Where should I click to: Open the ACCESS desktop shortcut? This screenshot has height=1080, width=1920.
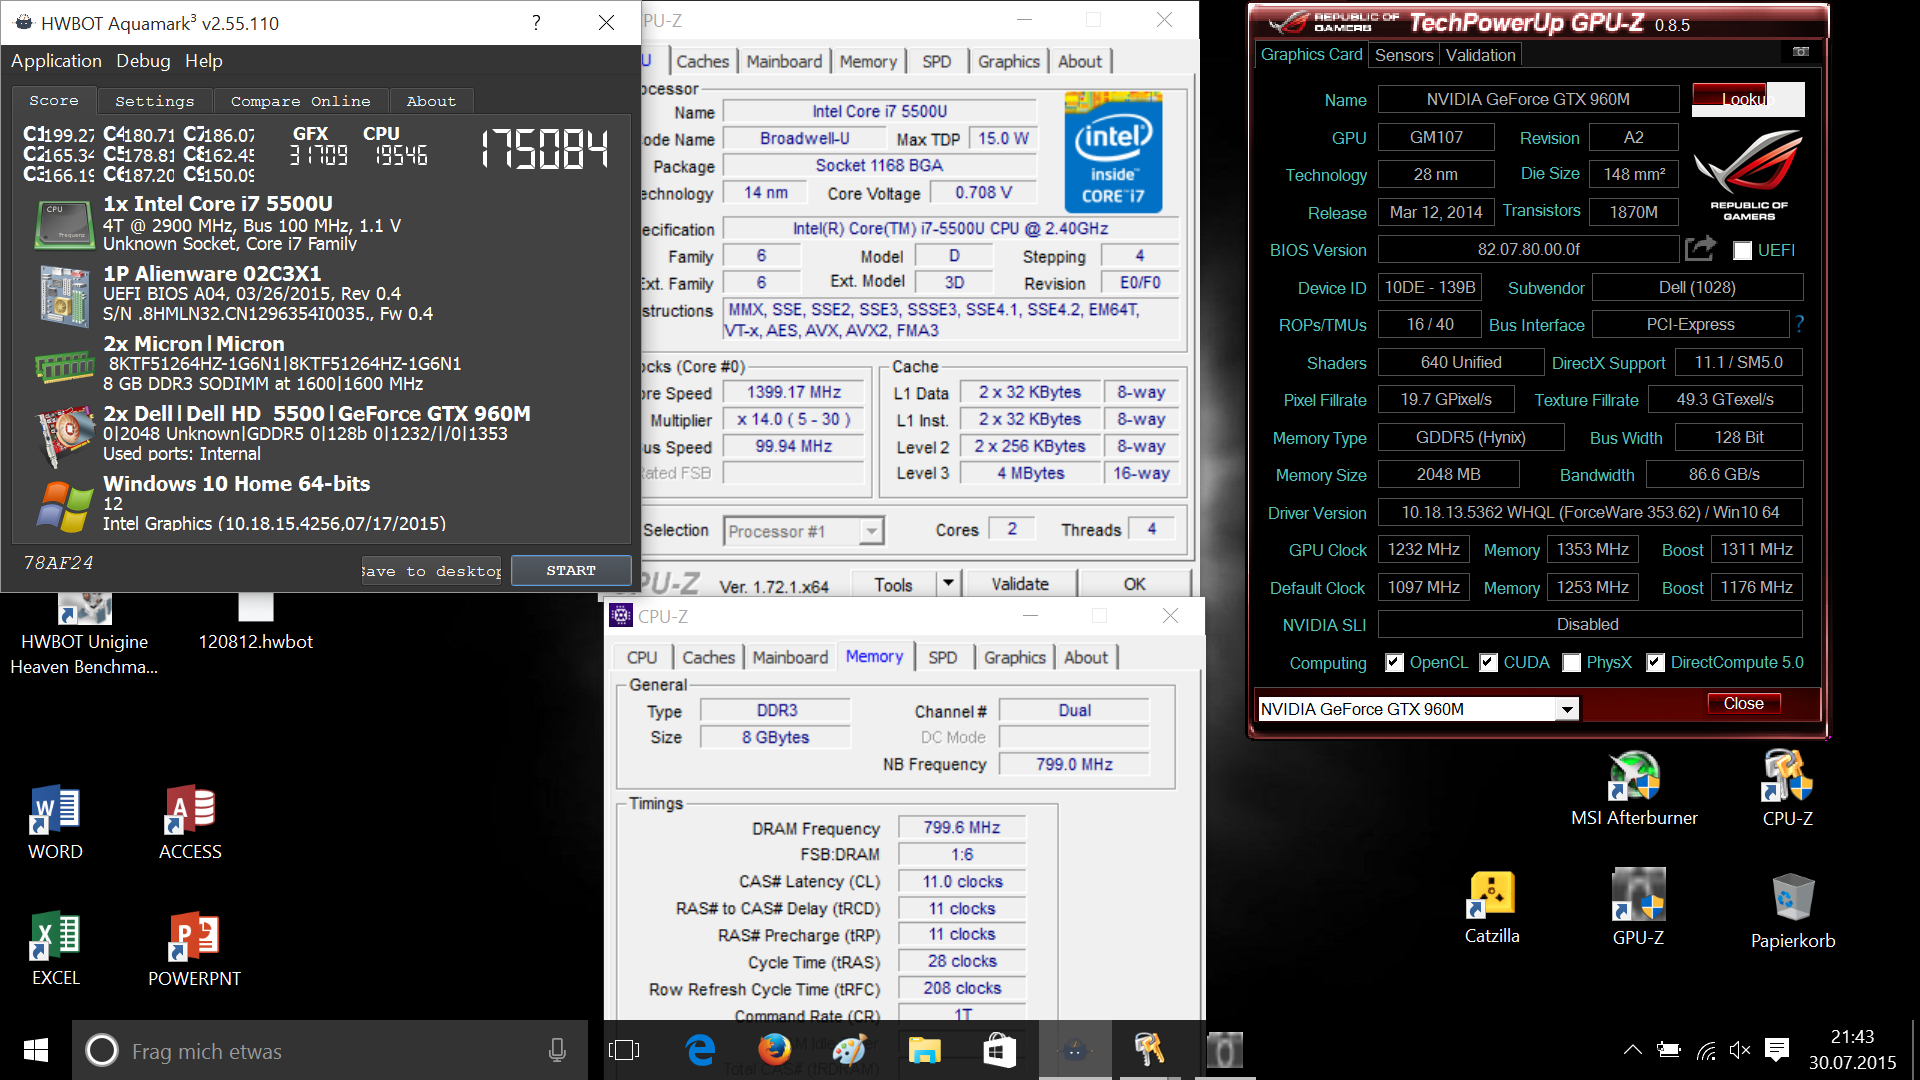click(x=190, y=822)
